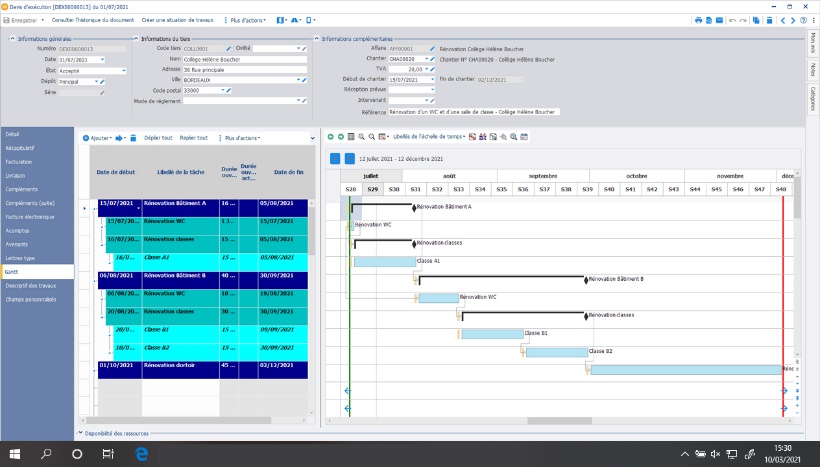820x467 pixels.
Task: Click the redo arrow icon
Action: point(743,20)
